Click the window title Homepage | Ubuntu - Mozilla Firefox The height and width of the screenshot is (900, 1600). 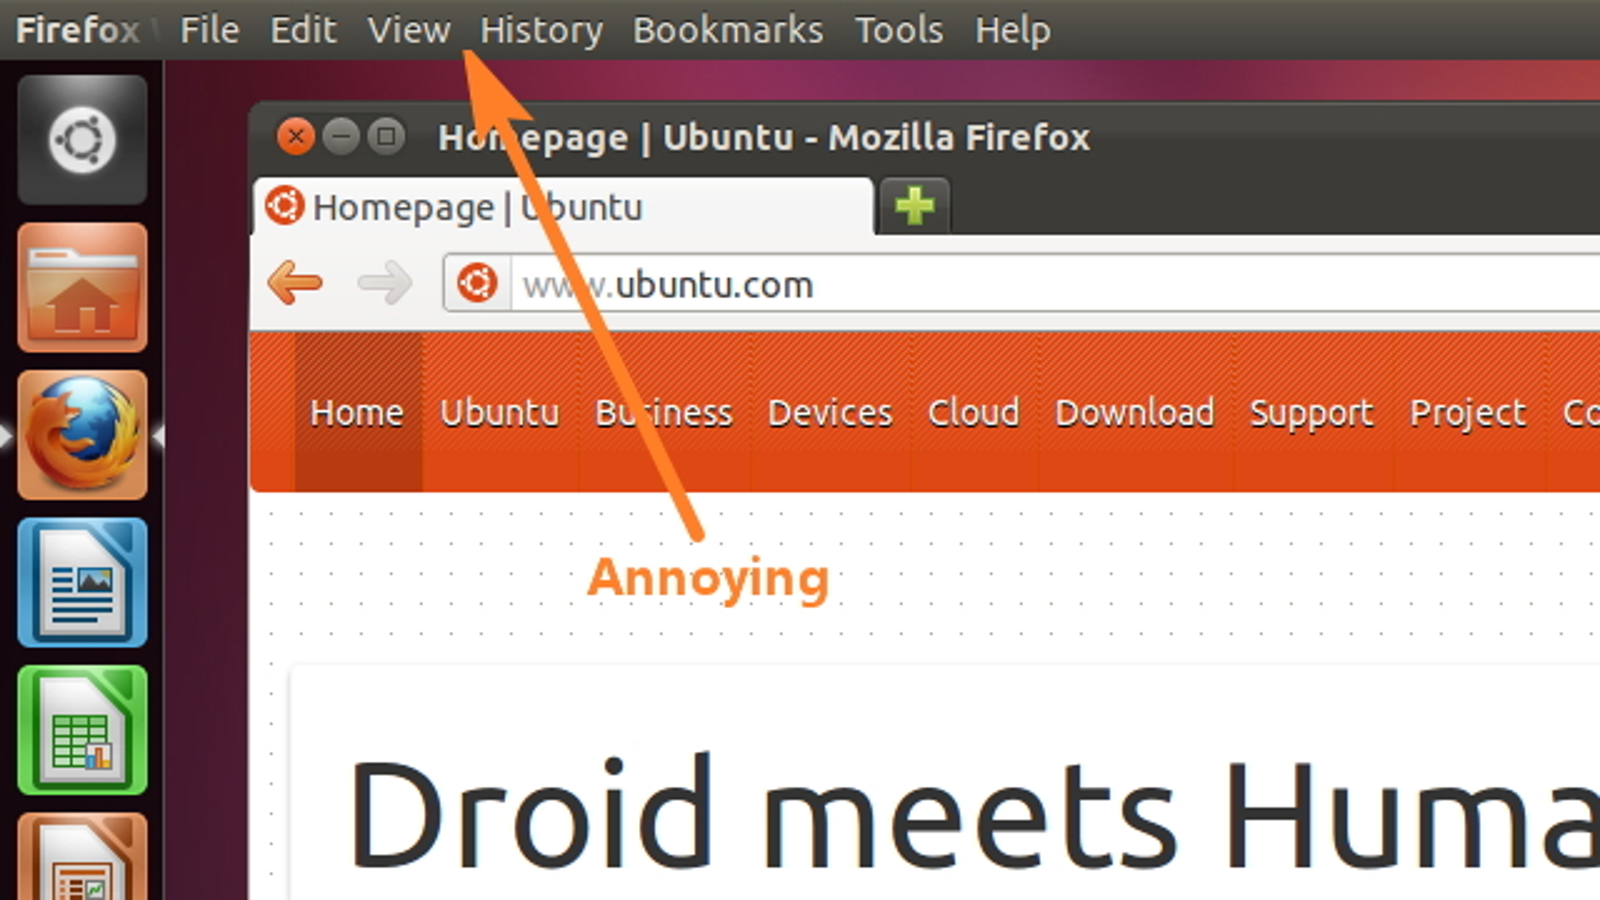(764, 137)
